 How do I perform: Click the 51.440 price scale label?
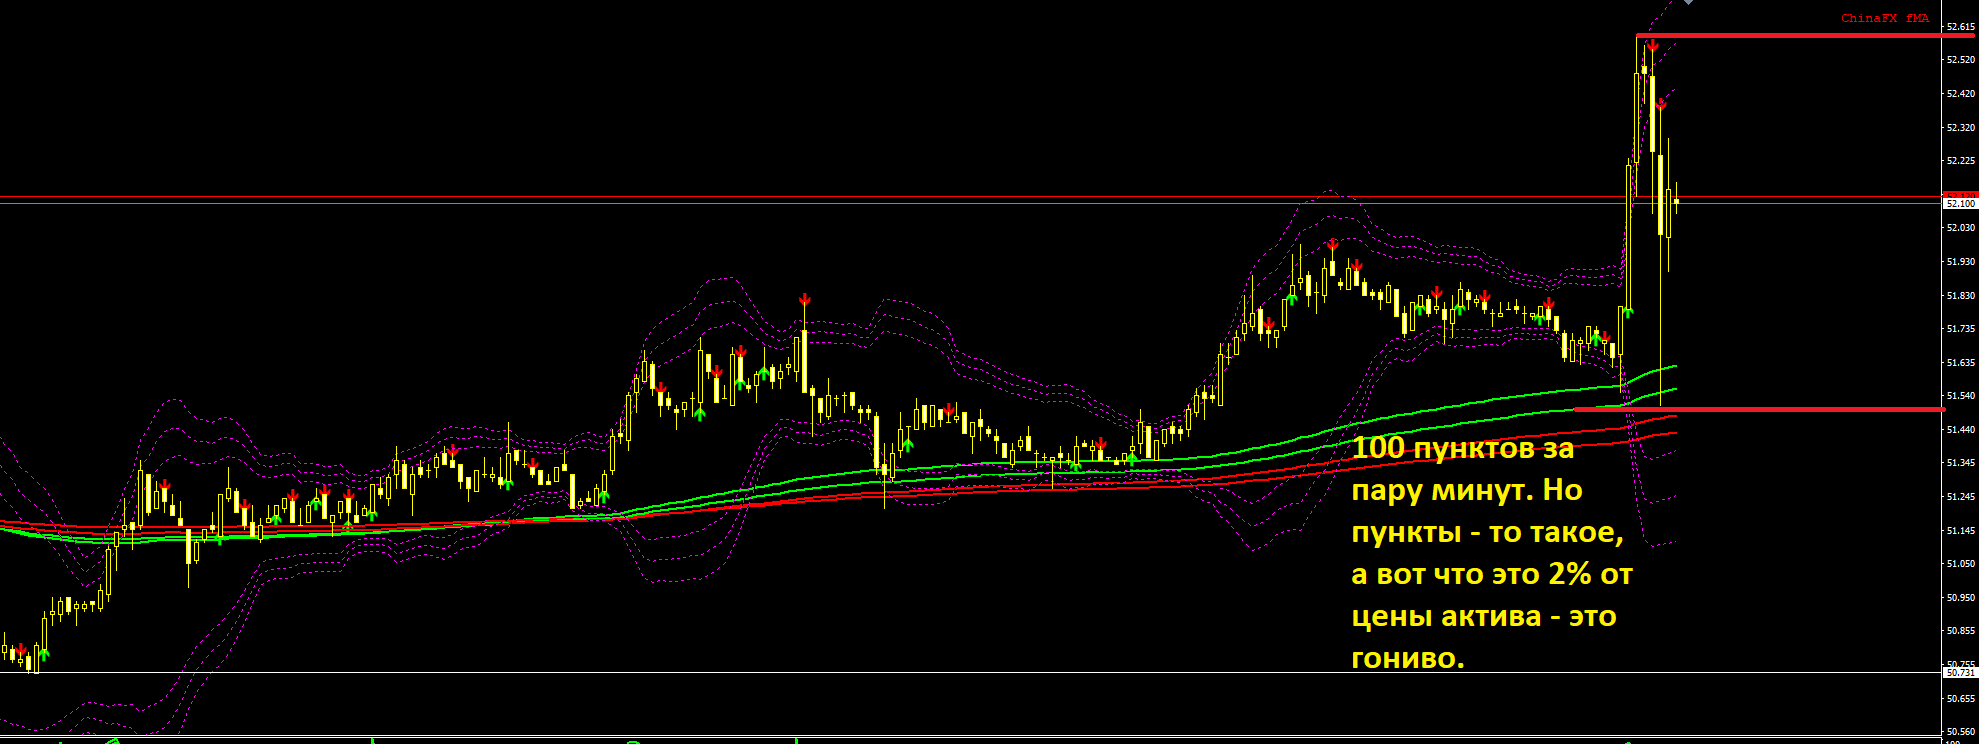point(1961,430)
